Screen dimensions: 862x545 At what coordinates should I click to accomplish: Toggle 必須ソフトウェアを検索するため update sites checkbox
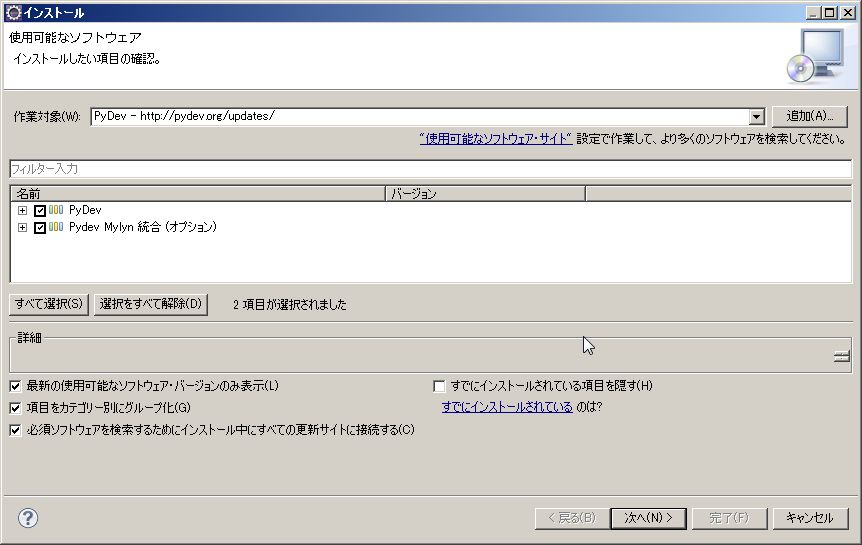point(15,430)
